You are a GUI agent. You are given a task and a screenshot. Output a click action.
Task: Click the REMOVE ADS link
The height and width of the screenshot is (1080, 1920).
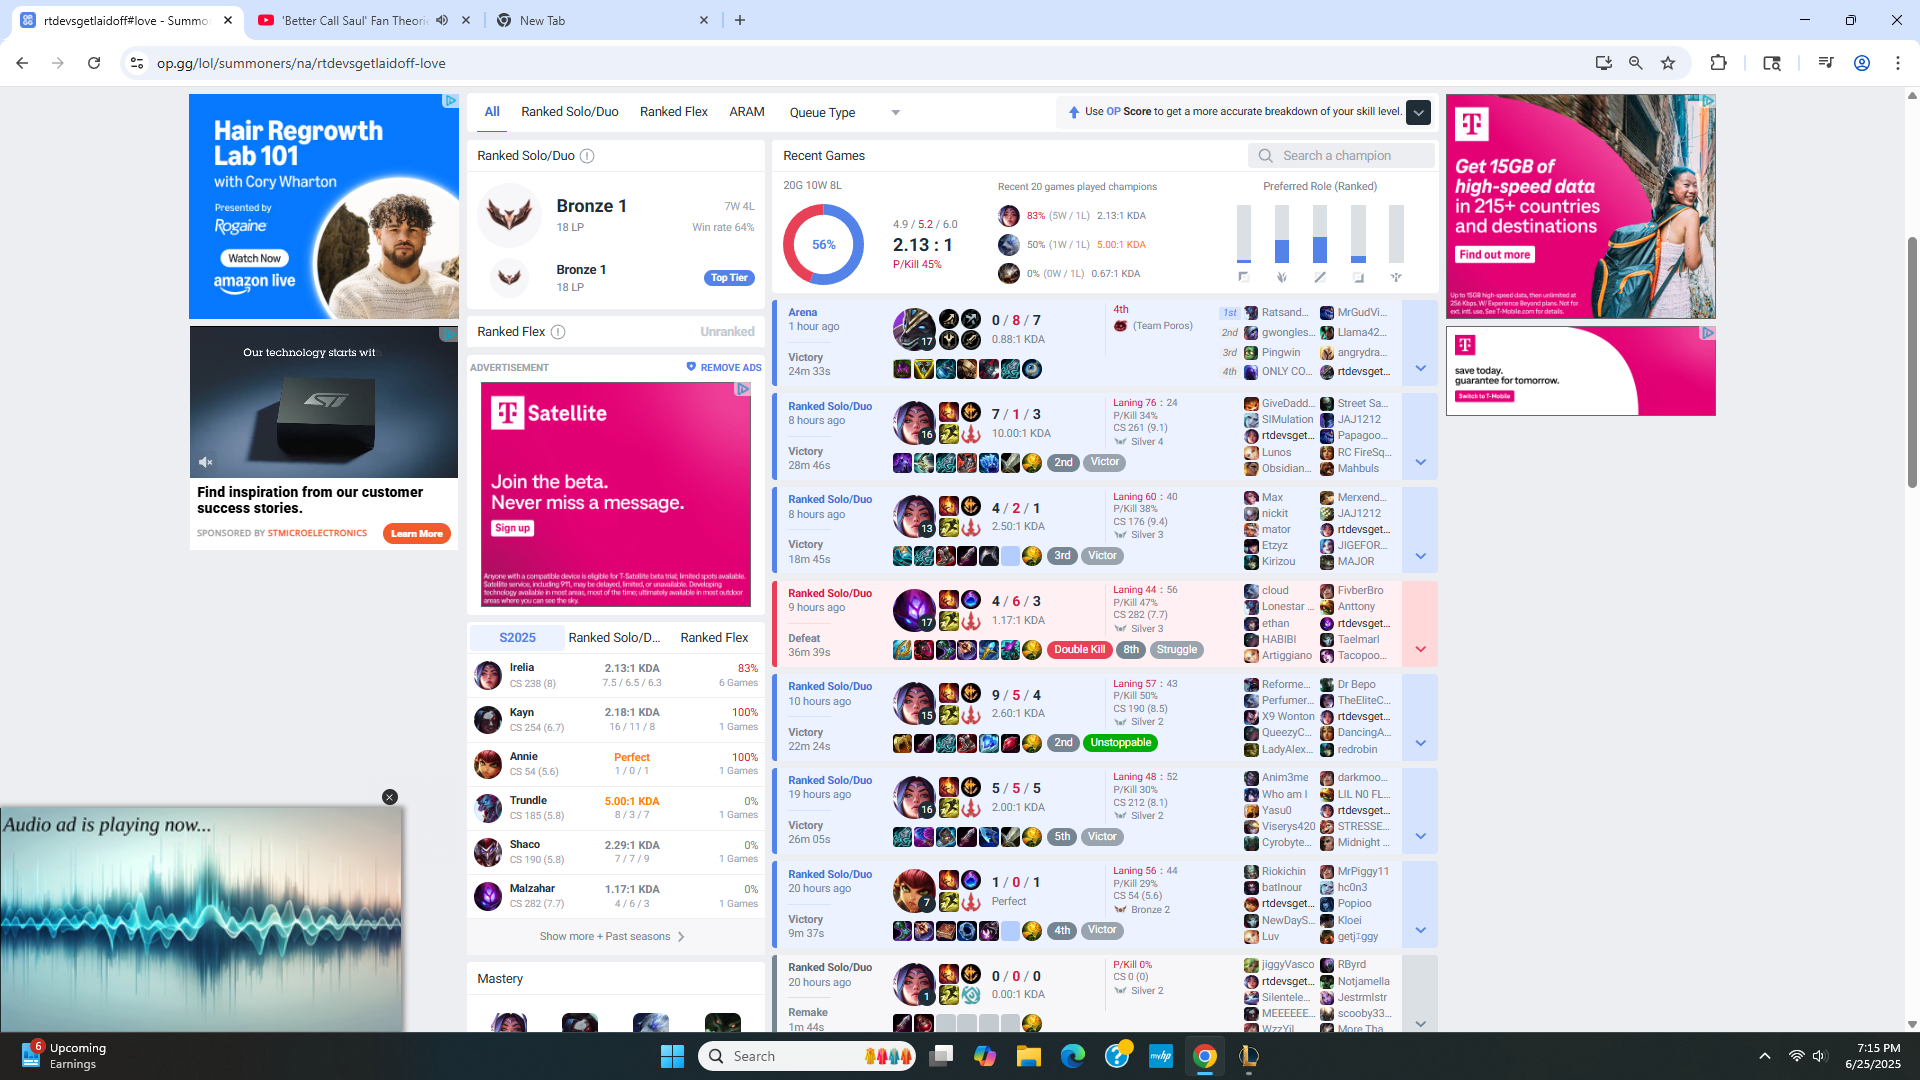coord(724,368)
